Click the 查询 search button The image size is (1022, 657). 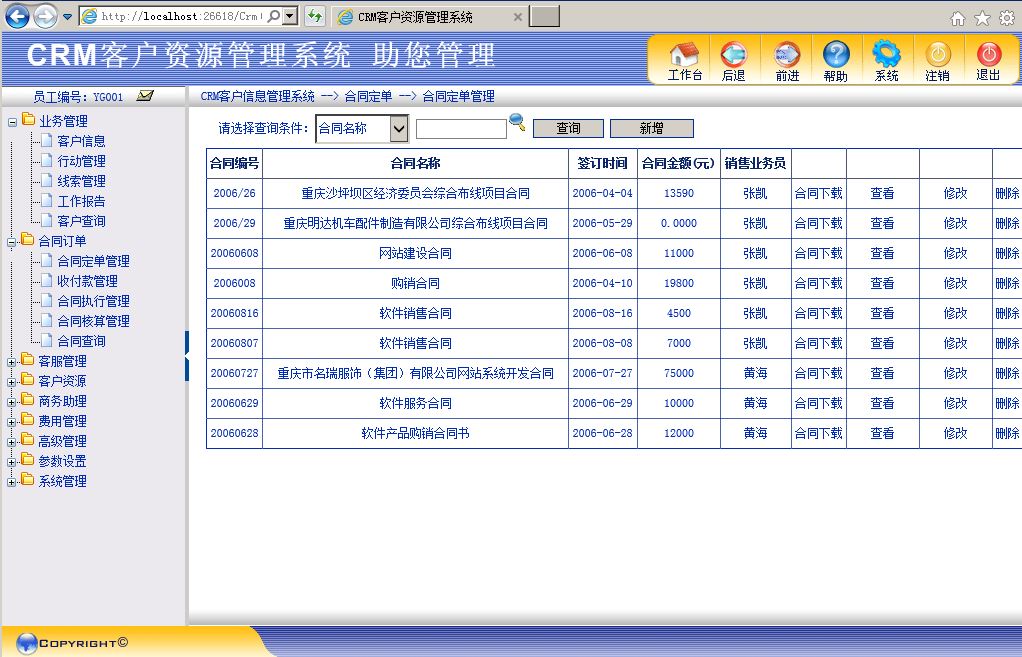(568, 128)
